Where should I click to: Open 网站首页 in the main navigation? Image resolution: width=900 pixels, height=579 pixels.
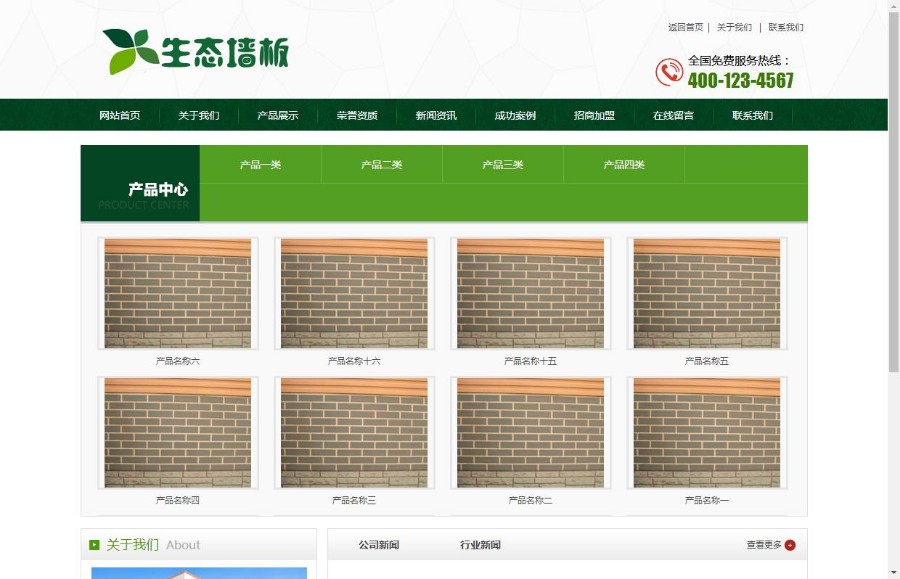coord(119,115)
